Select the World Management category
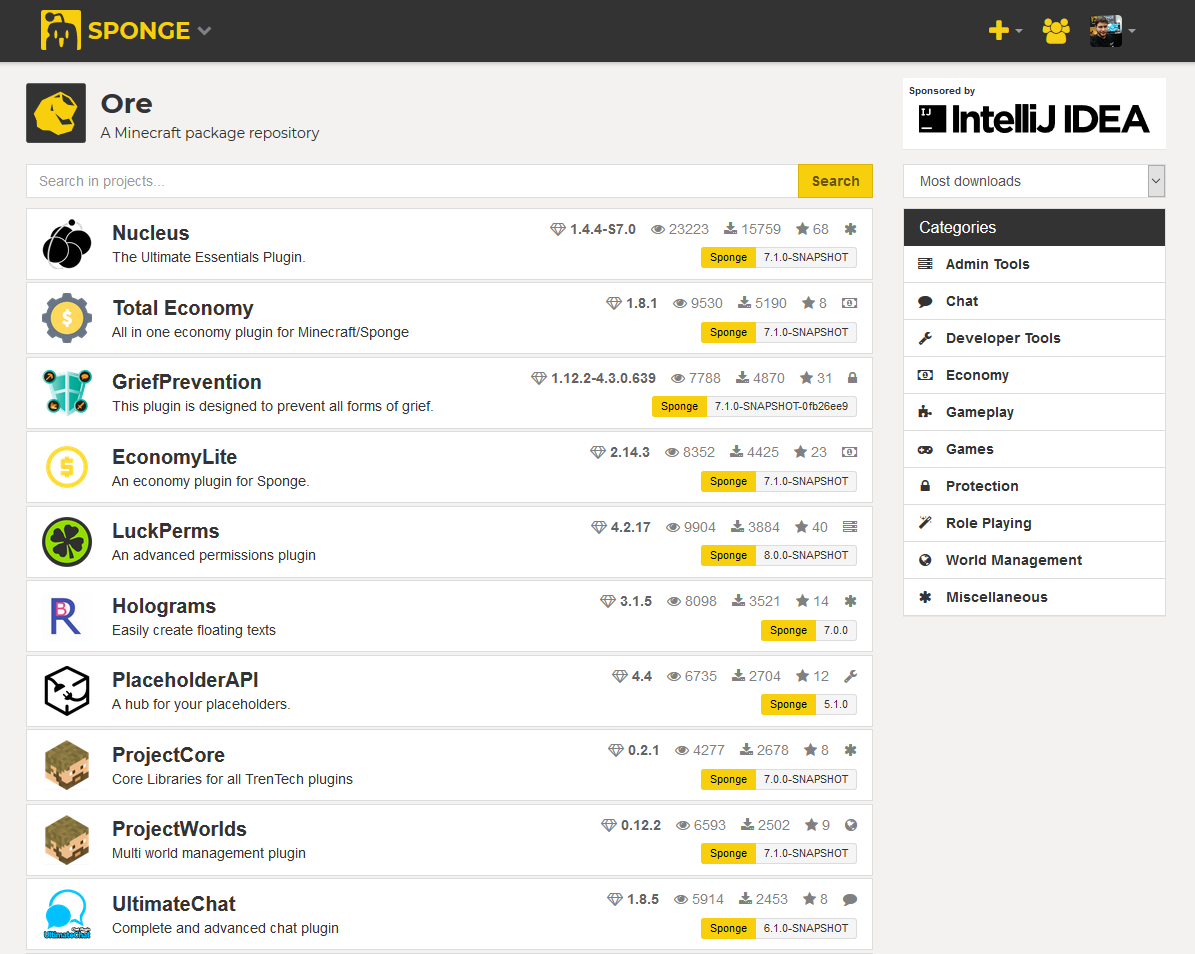Image resolution: width=1195 pixels, height=954 pixels. [x=1034, y=560]
